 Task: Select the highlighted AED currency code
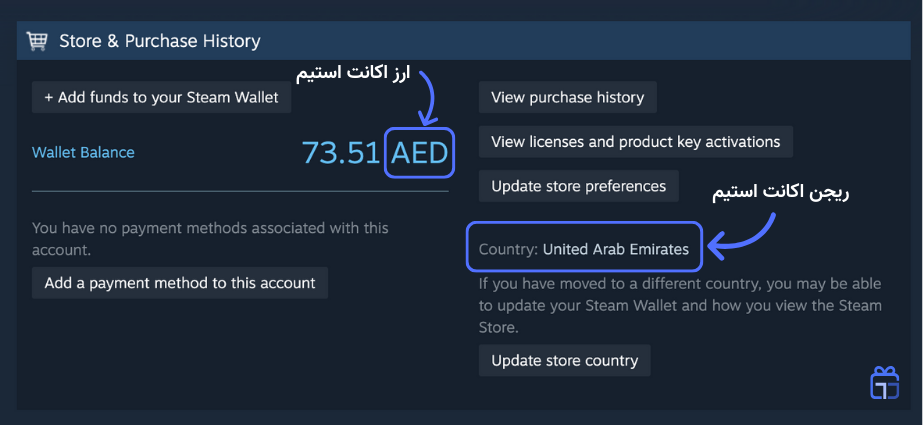click(x=419, y=153)
